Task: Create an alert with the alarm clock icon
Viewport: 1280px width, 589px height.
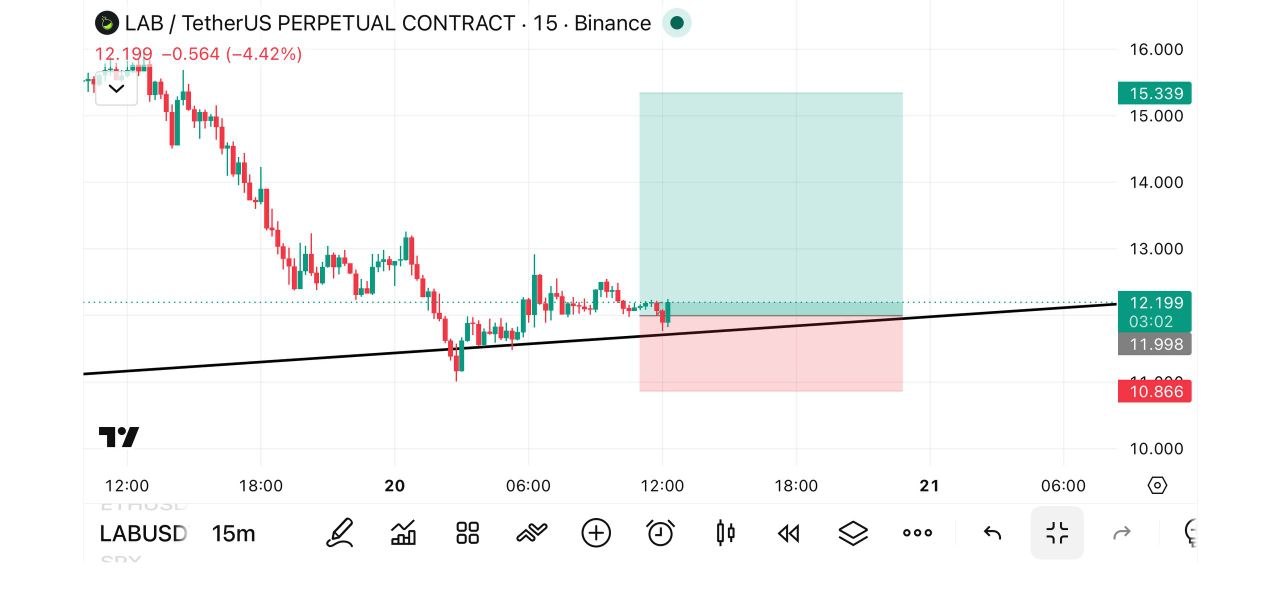Action: point(660,533)
